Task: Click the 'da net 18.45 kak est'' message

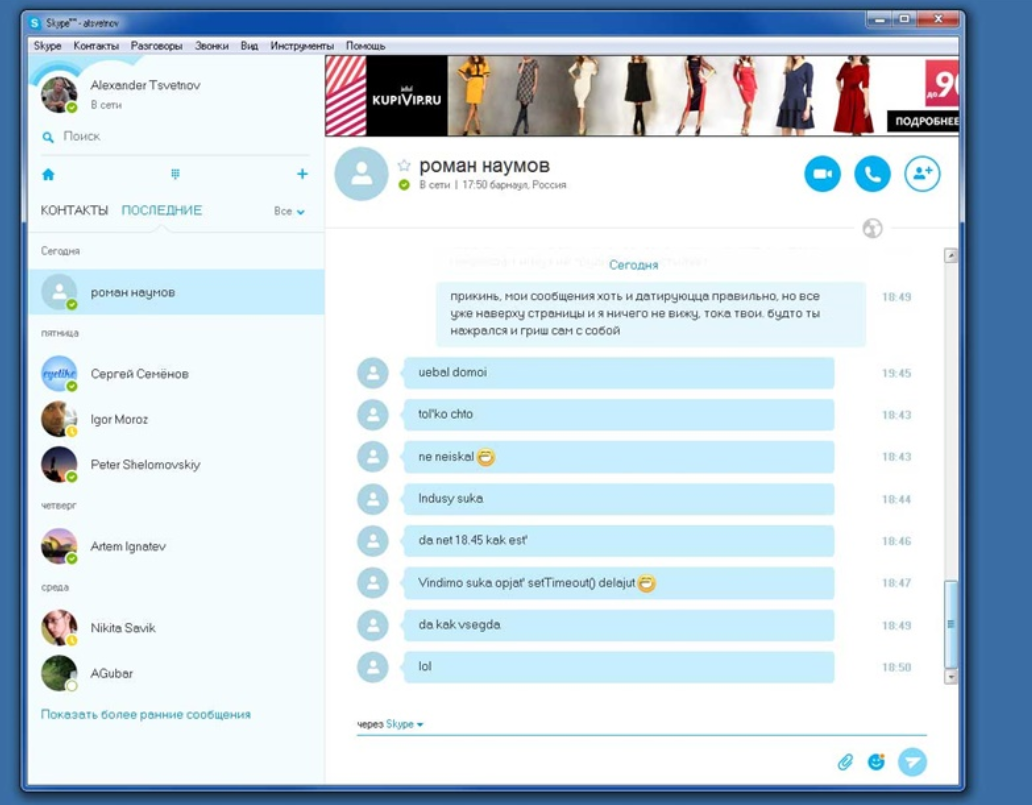Action: (619, 540)
